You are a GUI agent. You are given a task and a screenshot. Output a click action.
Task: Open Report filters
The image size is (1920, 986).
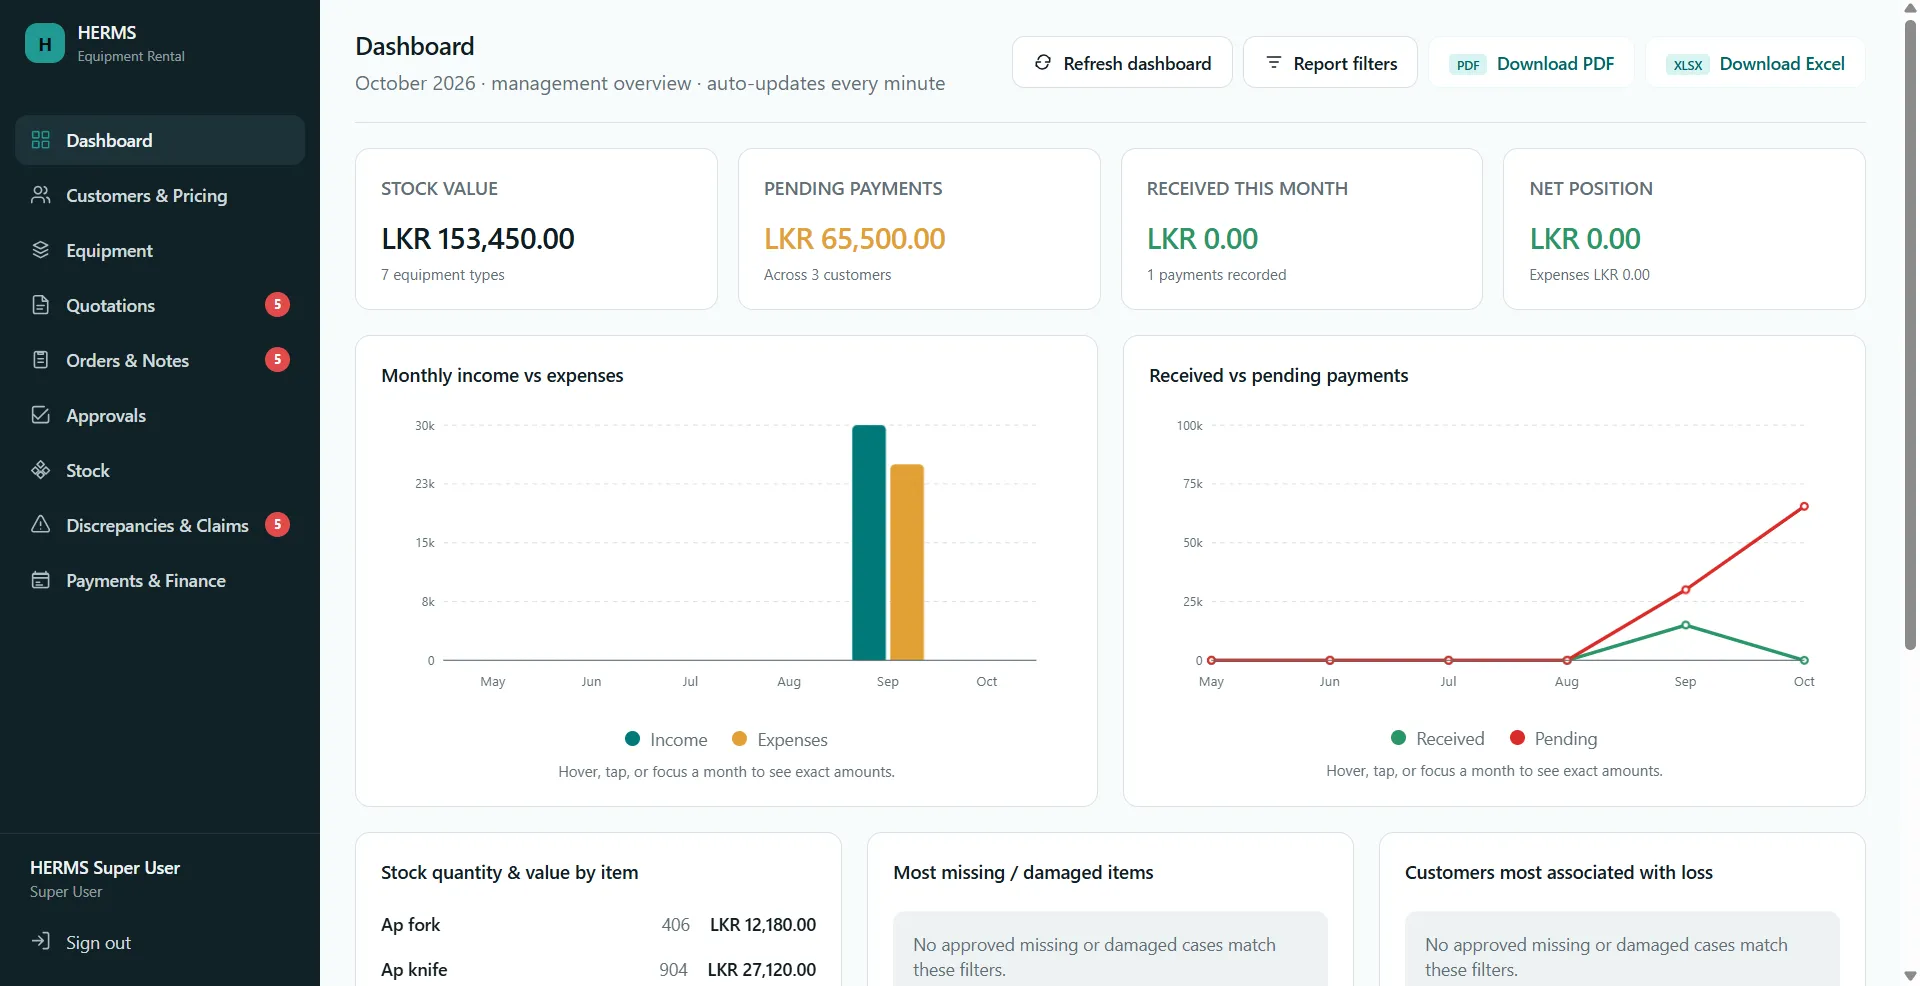(1330, 62)
